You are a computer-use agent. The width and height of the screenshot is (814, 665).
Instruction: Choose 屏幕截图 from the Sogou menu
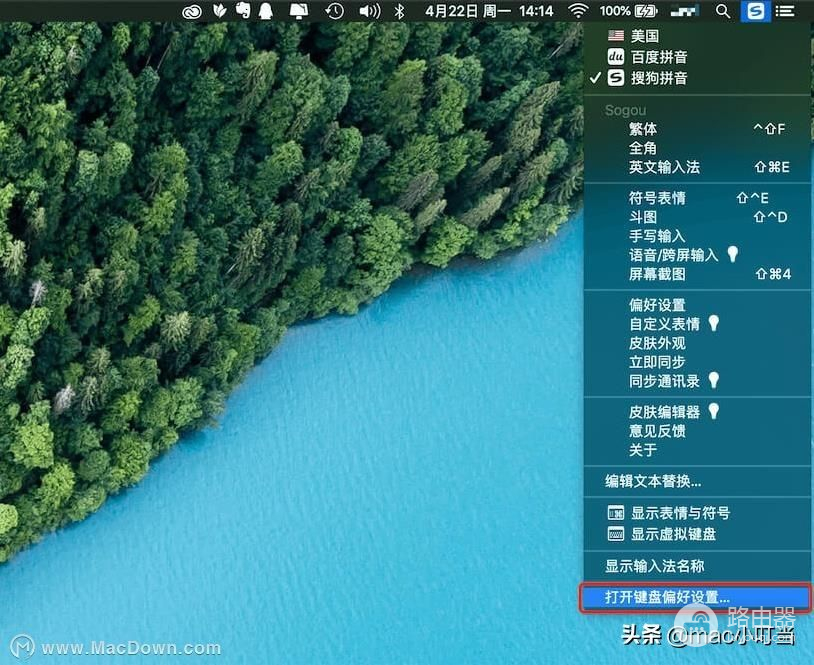click(657, 274)
